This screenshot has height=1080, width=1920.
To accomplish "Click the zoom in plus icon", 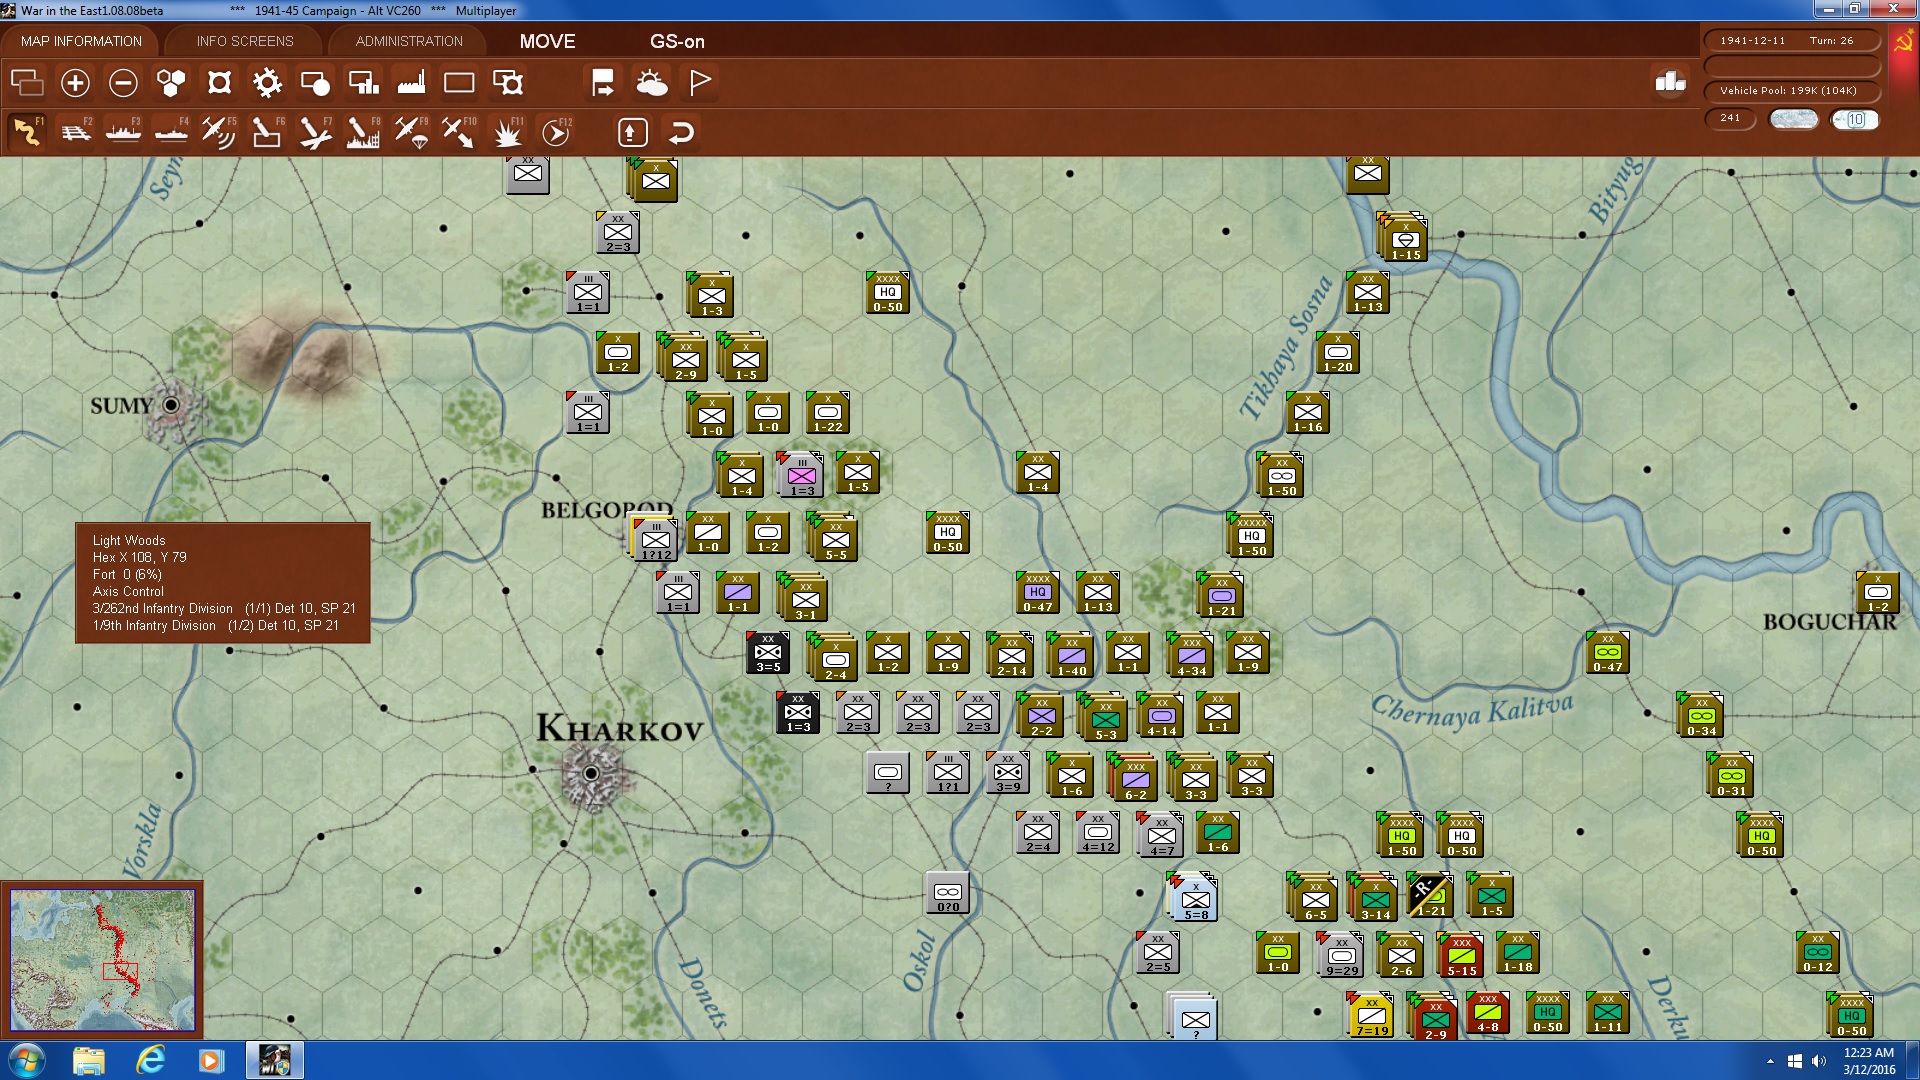I will click(75, 83).
